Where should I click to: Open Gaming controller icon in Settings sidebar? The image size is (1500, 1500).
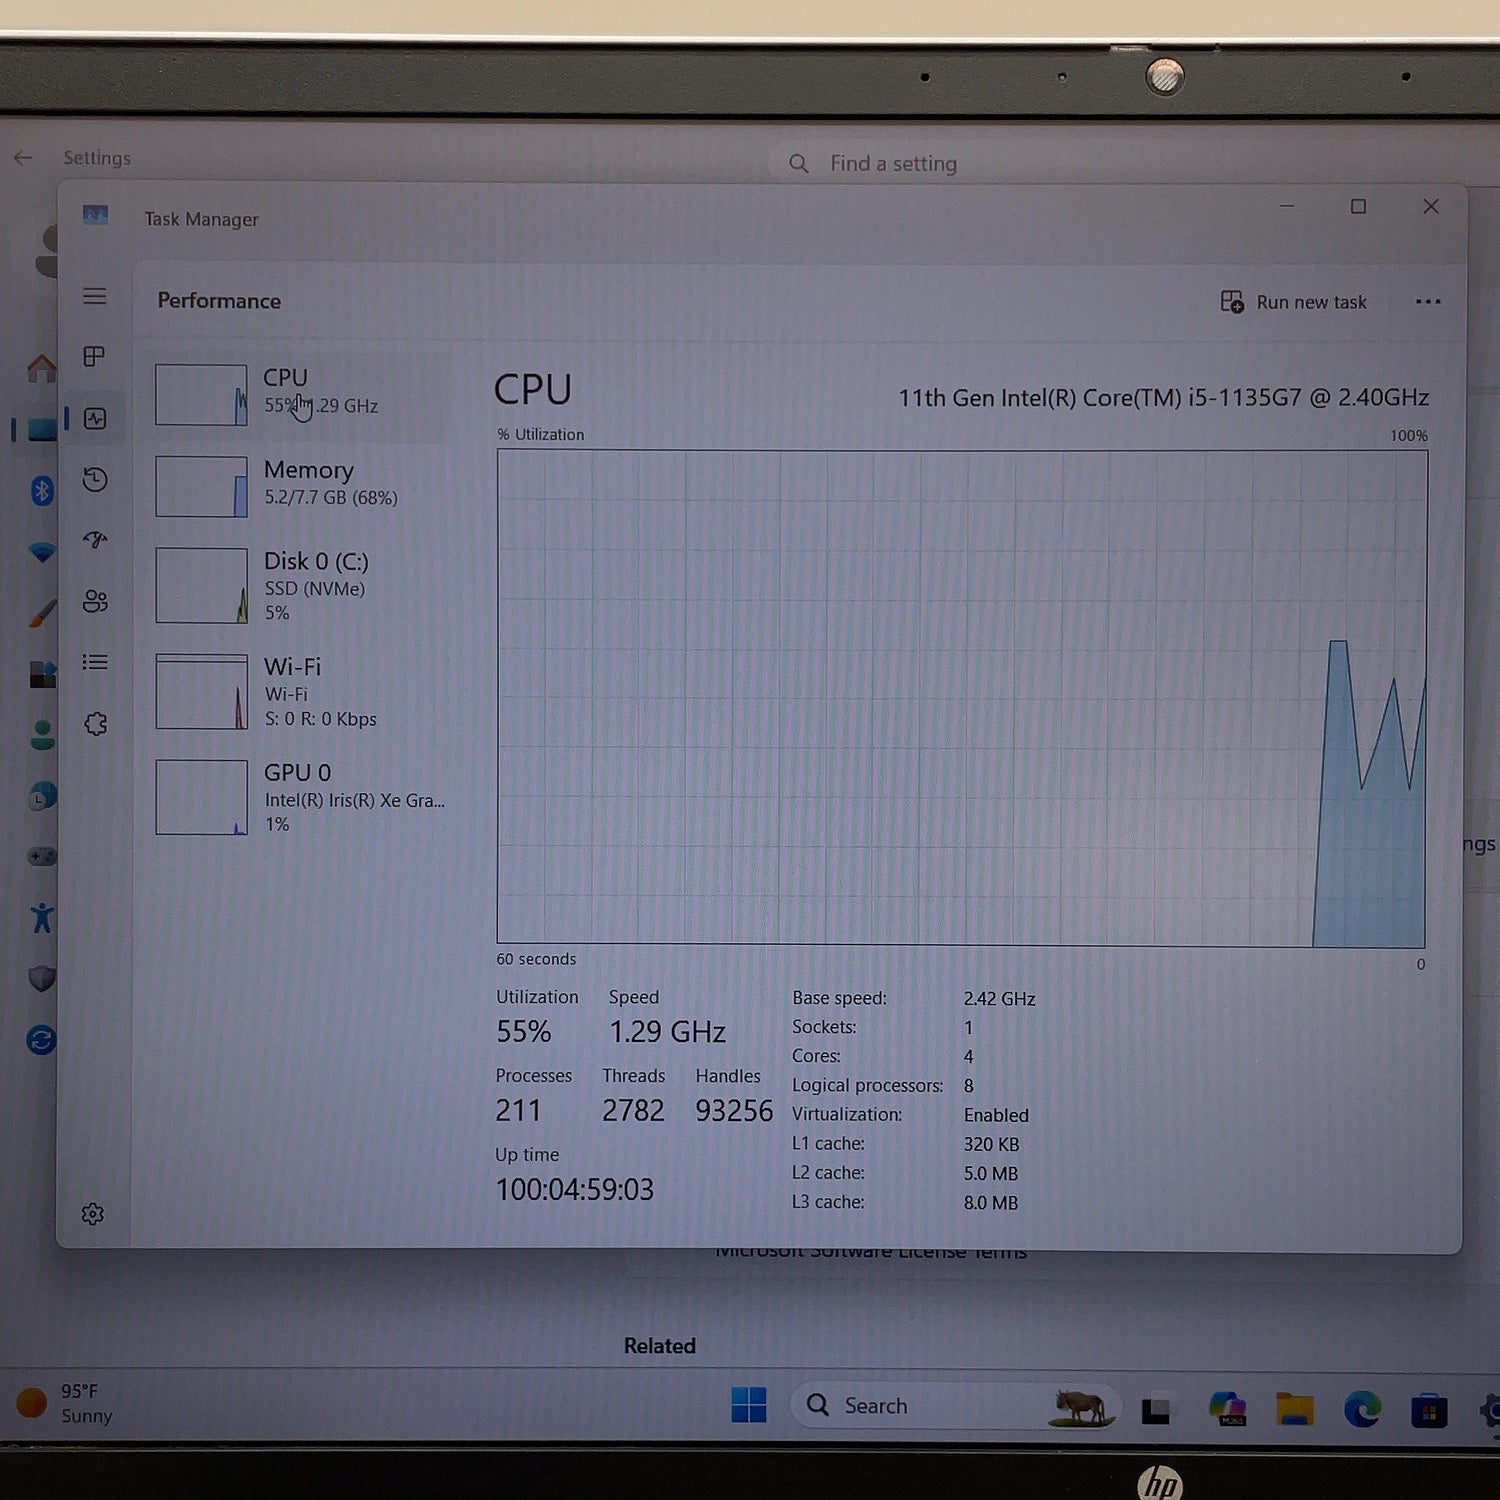(41, 856)
